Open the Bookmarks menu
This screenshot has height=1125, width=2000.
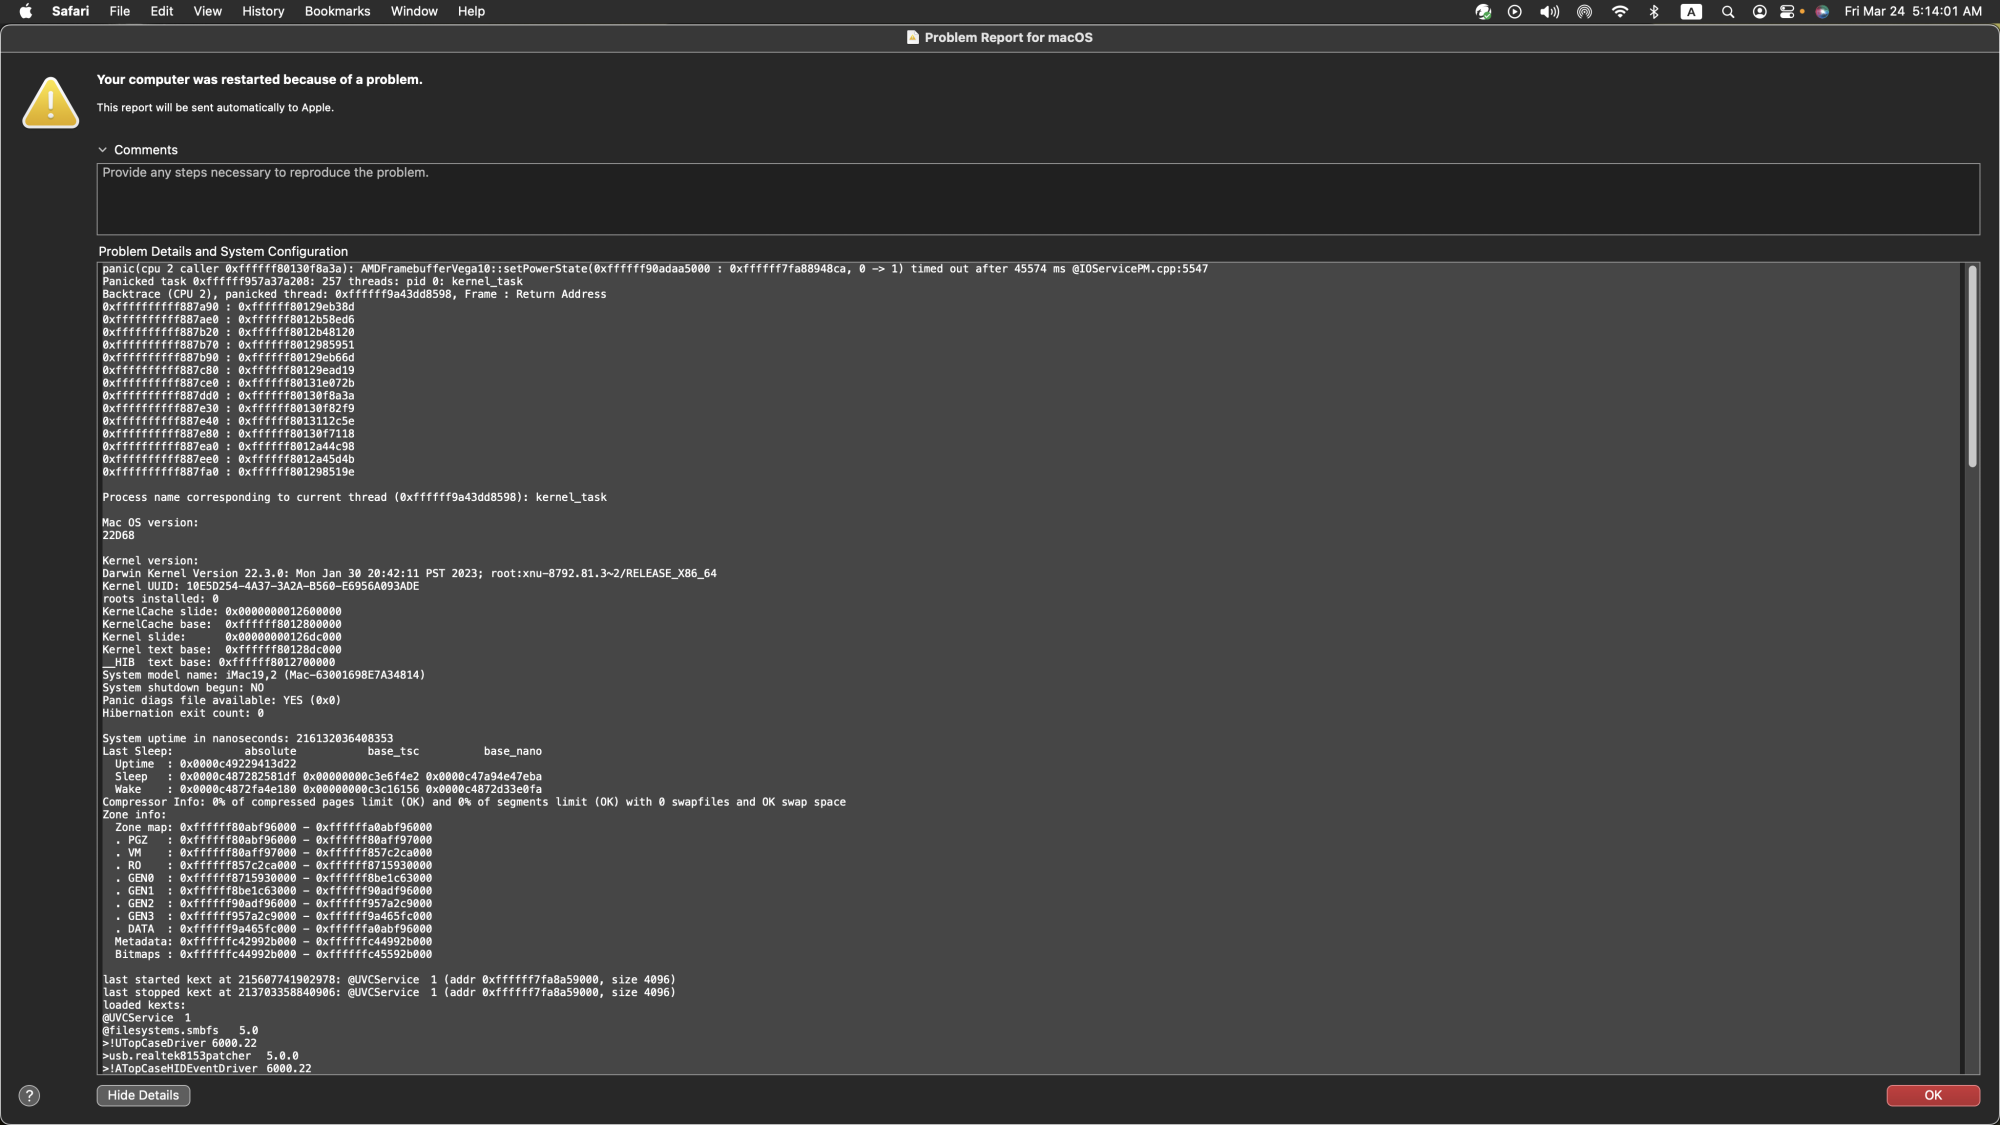[337, 11]
